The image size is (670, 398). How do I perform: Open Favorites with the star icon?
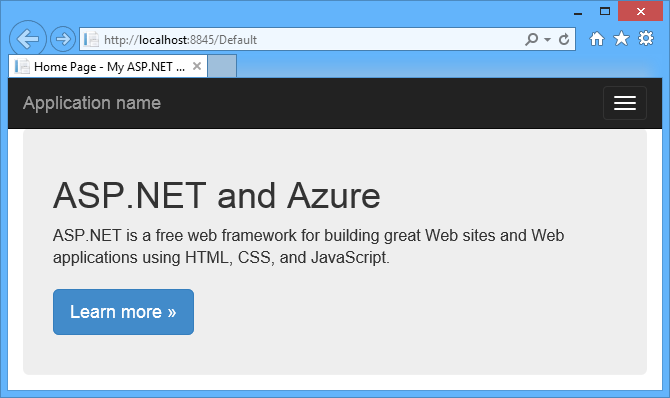[621, 38]
